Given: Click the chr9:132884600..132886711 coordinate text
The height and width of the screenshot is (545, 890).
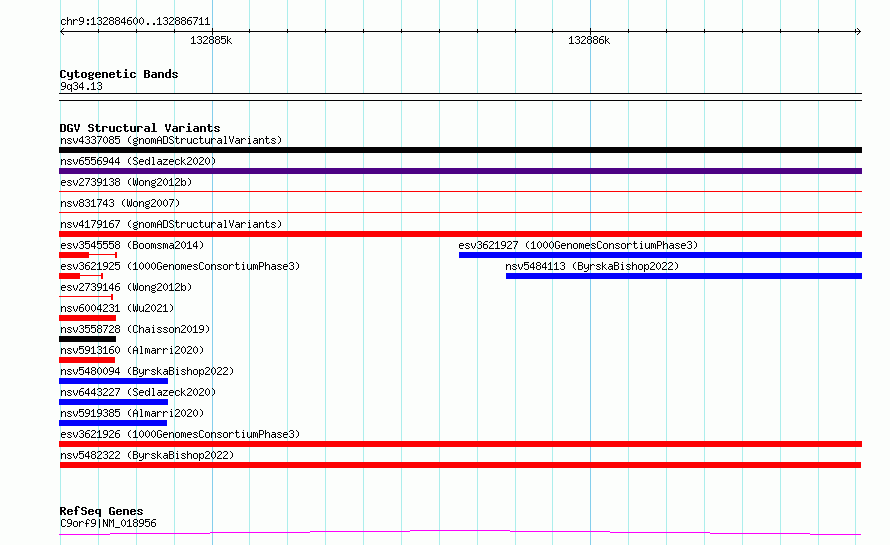Looking at the screenshot, I should coord(135,22).
